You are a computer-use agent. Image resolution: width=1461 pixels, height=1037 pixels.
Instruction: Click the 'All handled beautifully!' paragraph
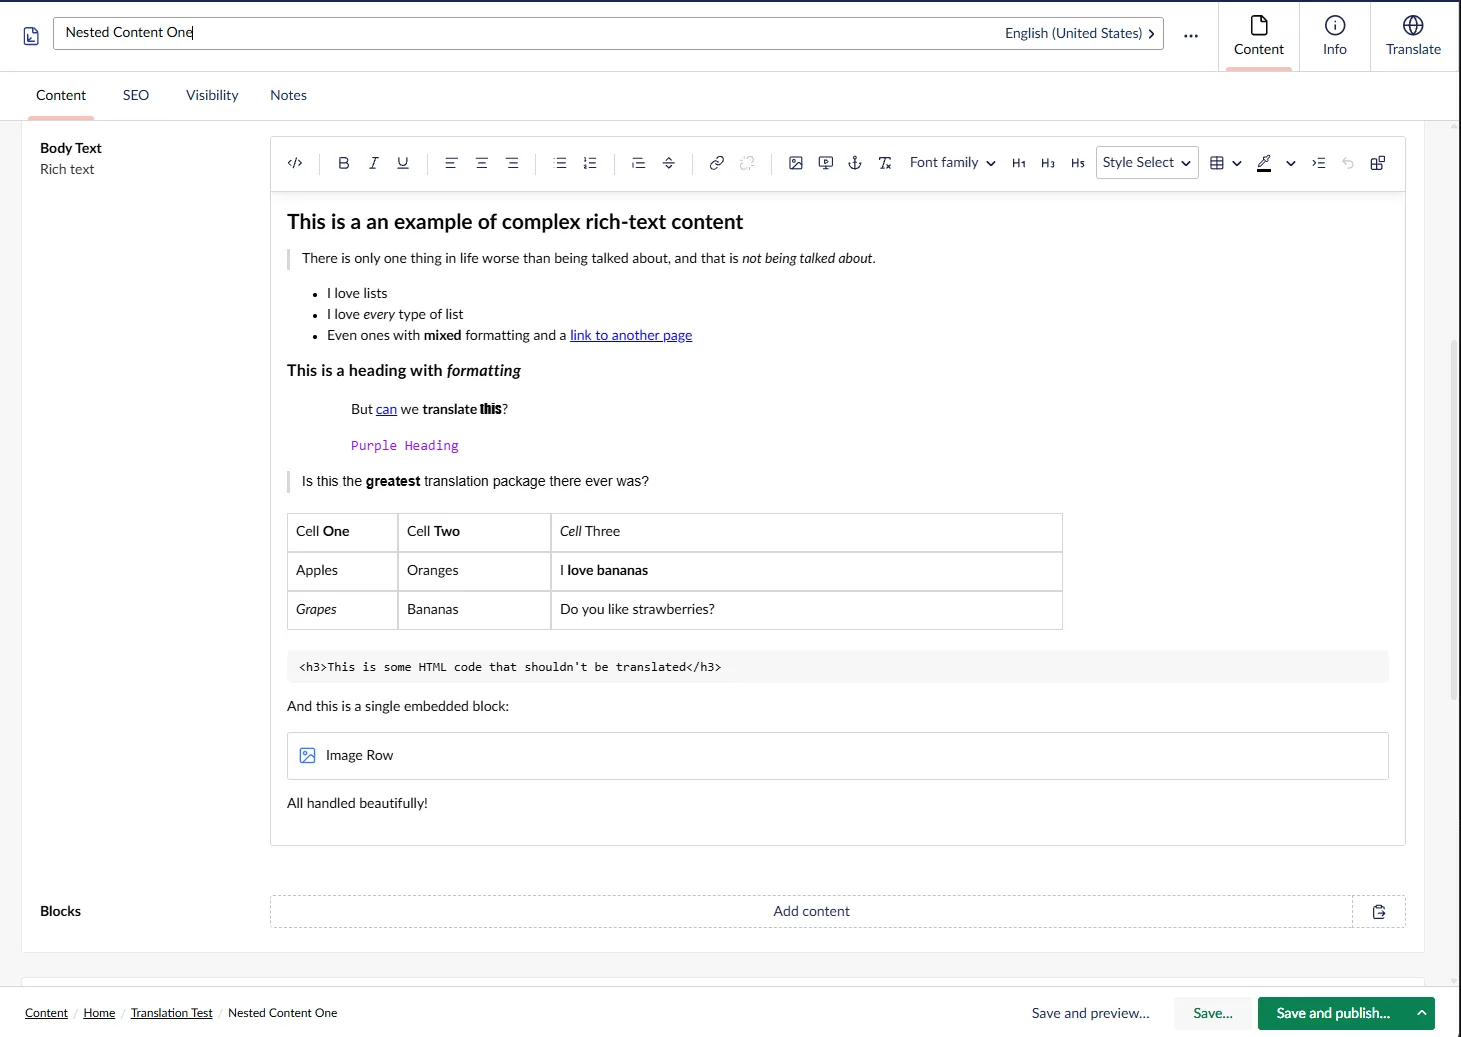pyautogui.click(x=357, y=803)
